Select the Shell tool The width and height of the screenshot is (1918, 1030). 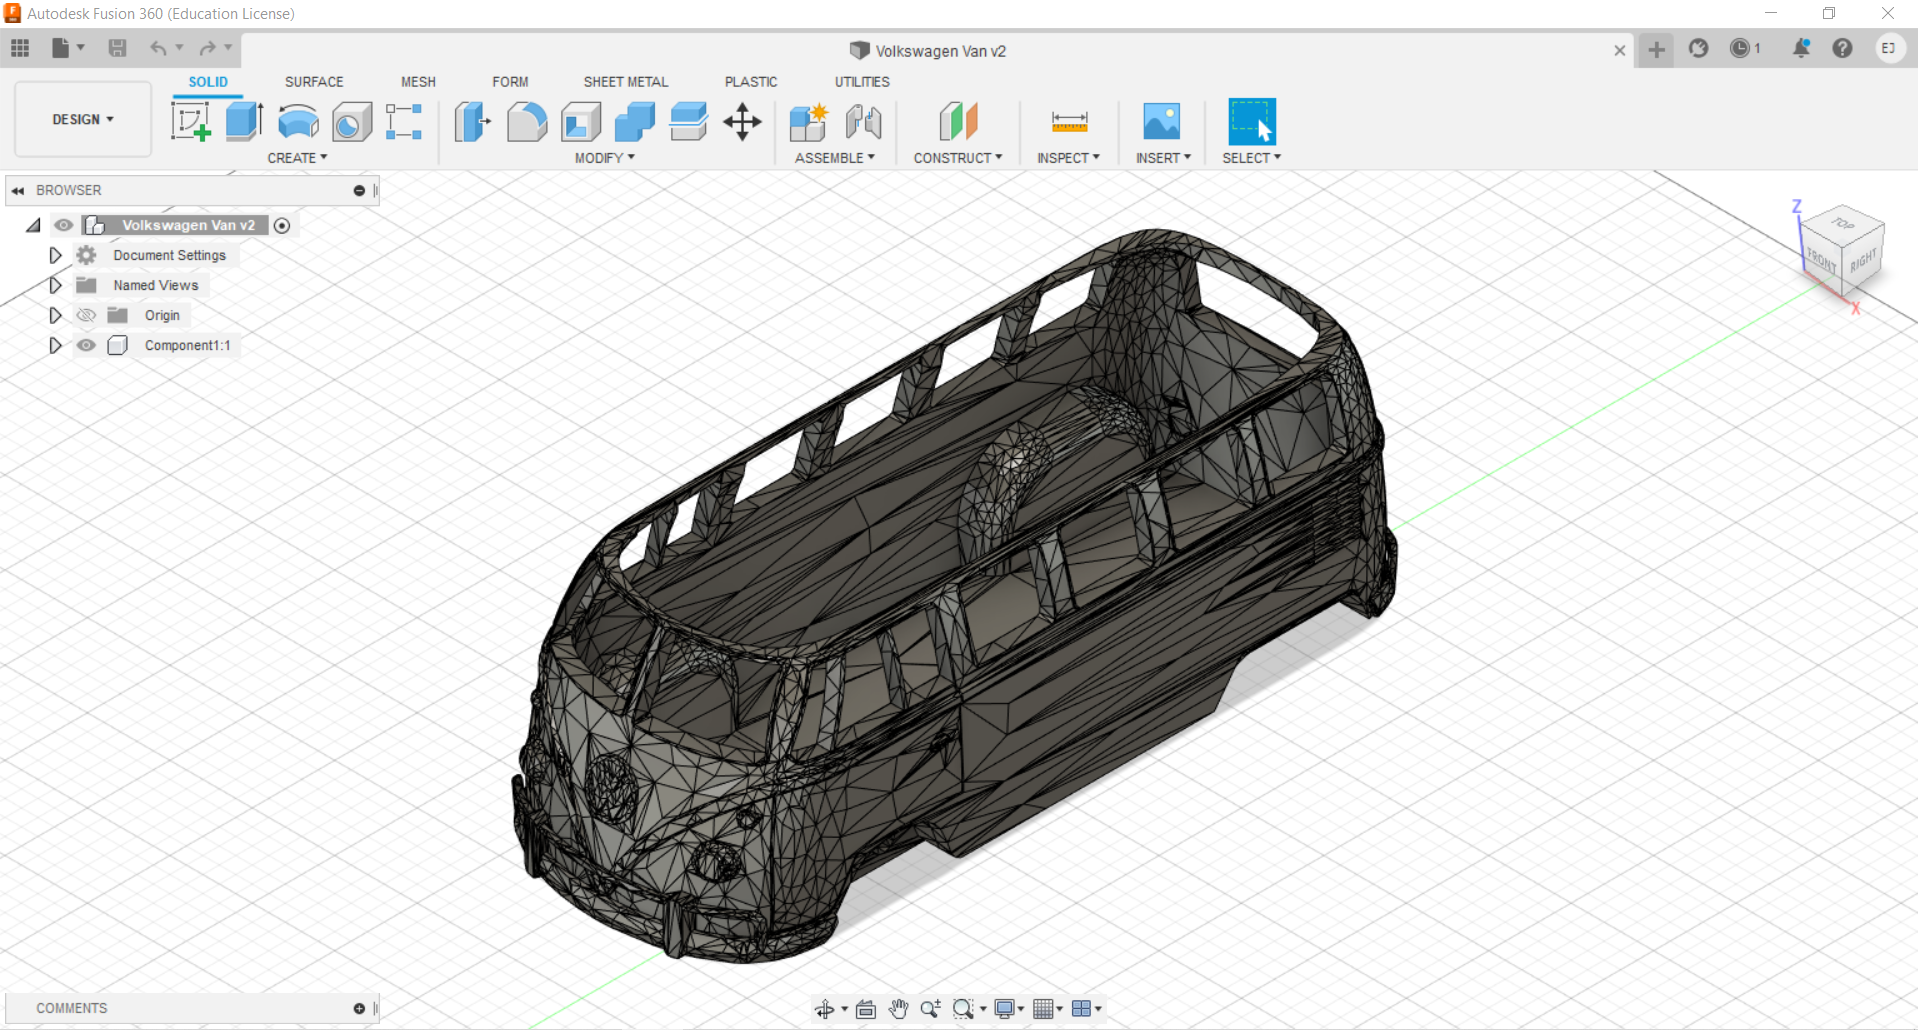(x=581, y=122)
